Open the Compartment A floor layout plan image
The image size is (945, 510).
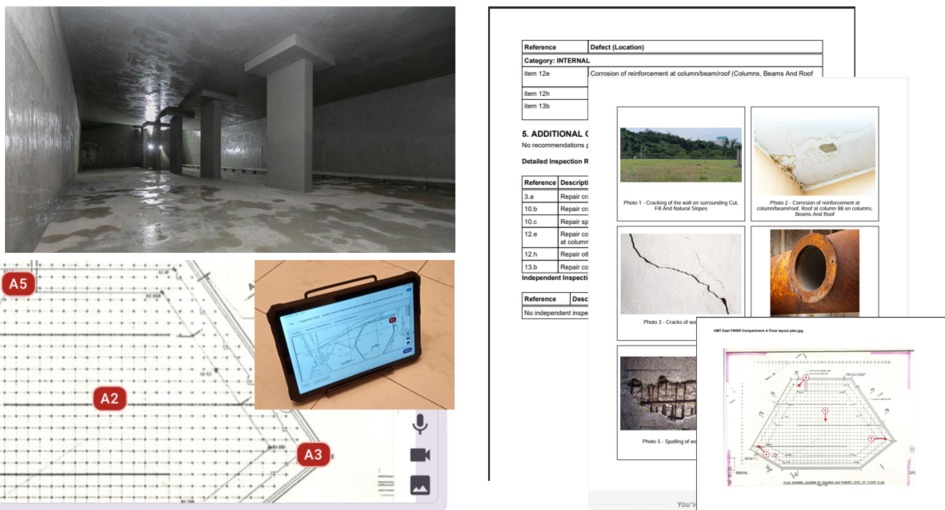(820, 418)
